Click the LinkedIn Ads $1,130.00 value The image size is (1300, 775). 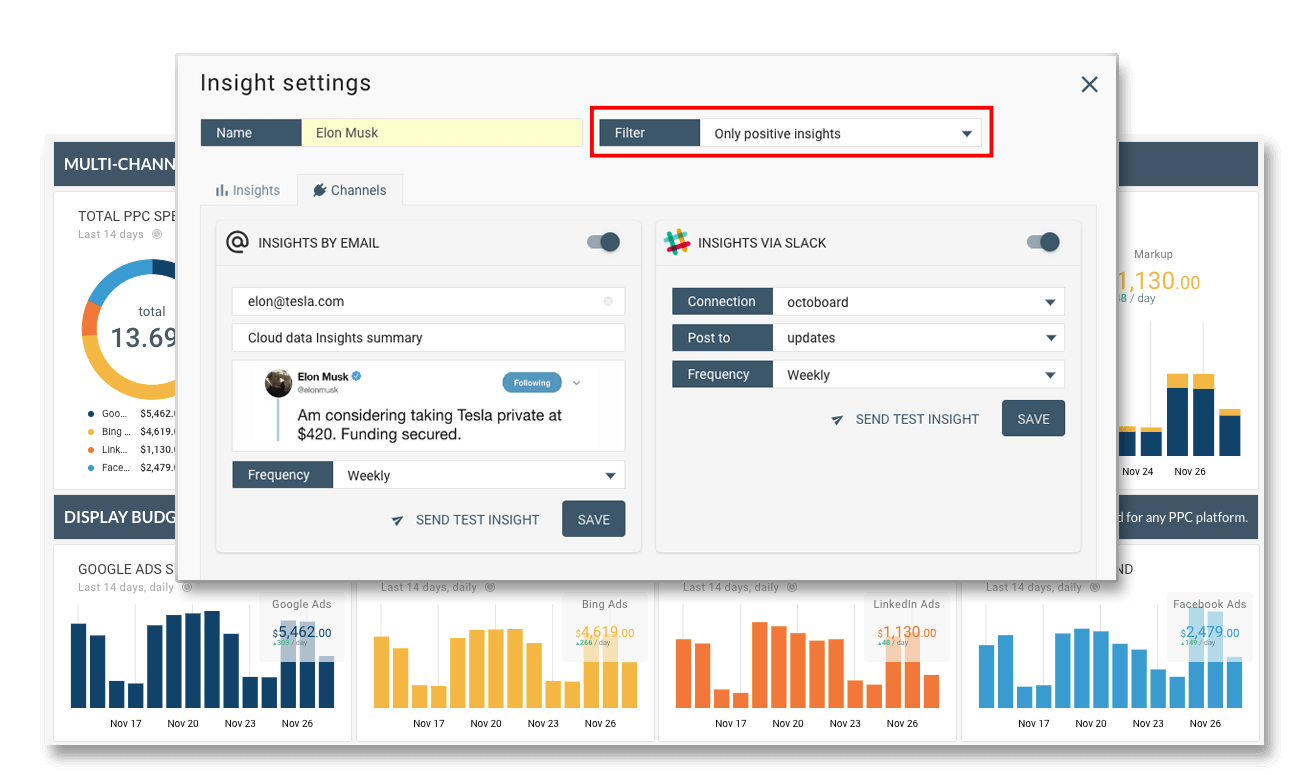(907, 632)
